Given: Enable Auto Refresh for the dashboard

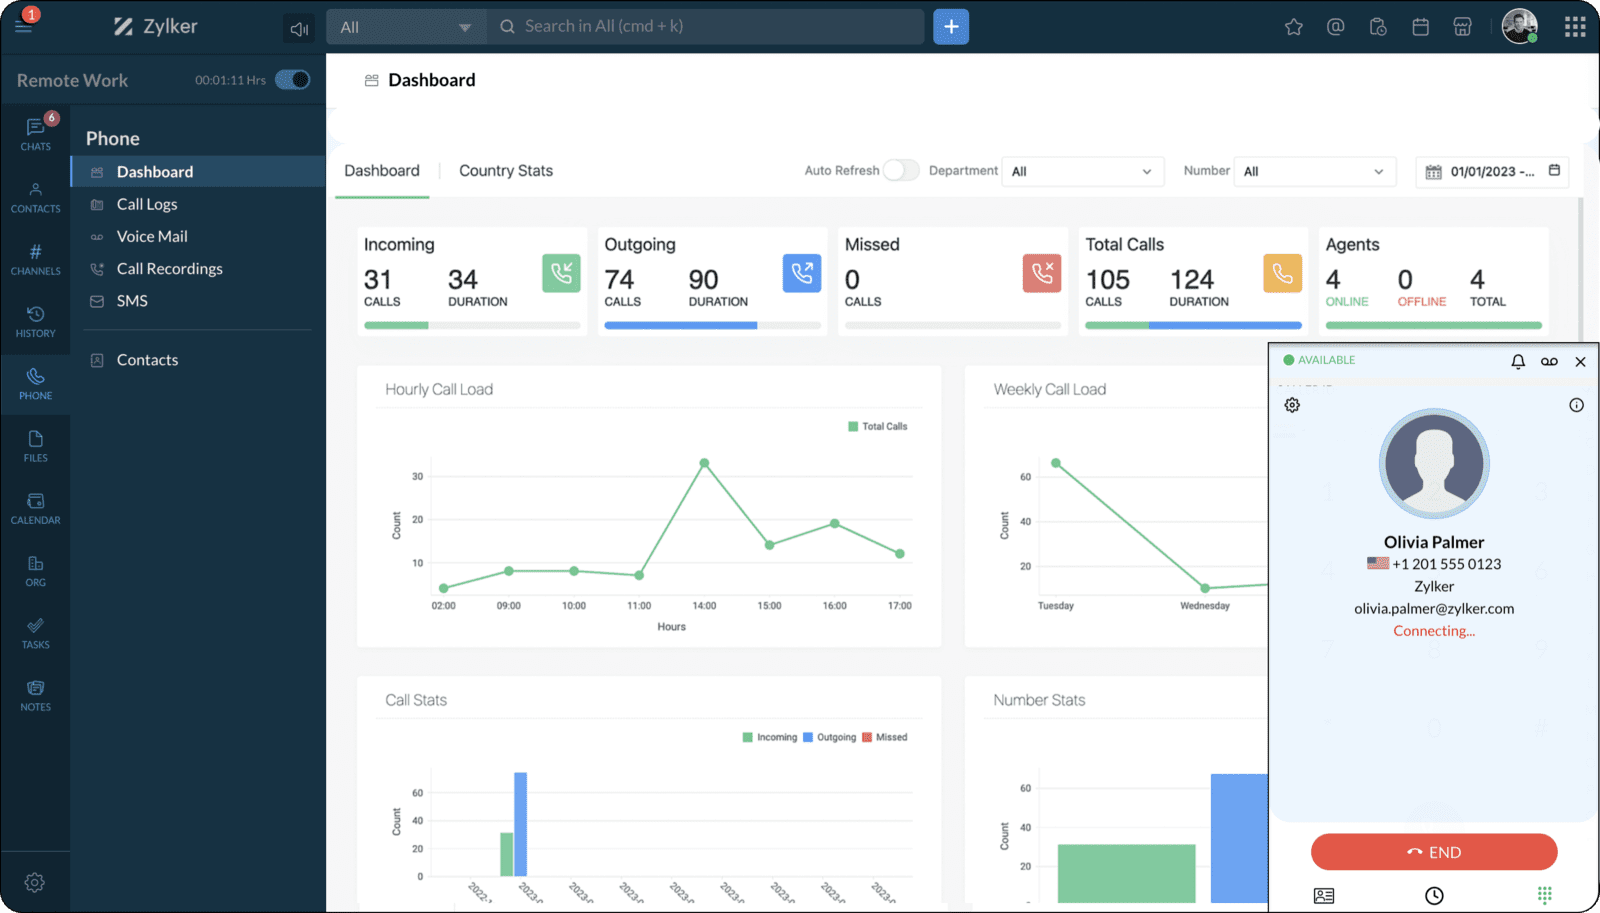Looking at the screenshot, I should click(x=901, y=170).
